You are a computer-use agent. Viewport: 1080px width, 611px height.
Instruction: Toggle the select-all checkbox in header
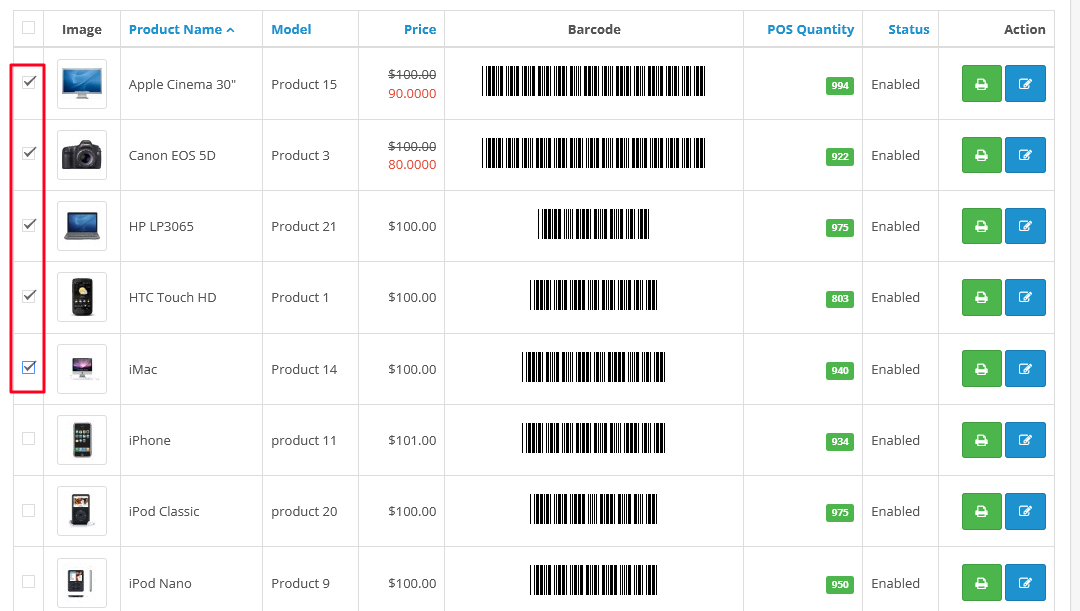coord(28,28)
